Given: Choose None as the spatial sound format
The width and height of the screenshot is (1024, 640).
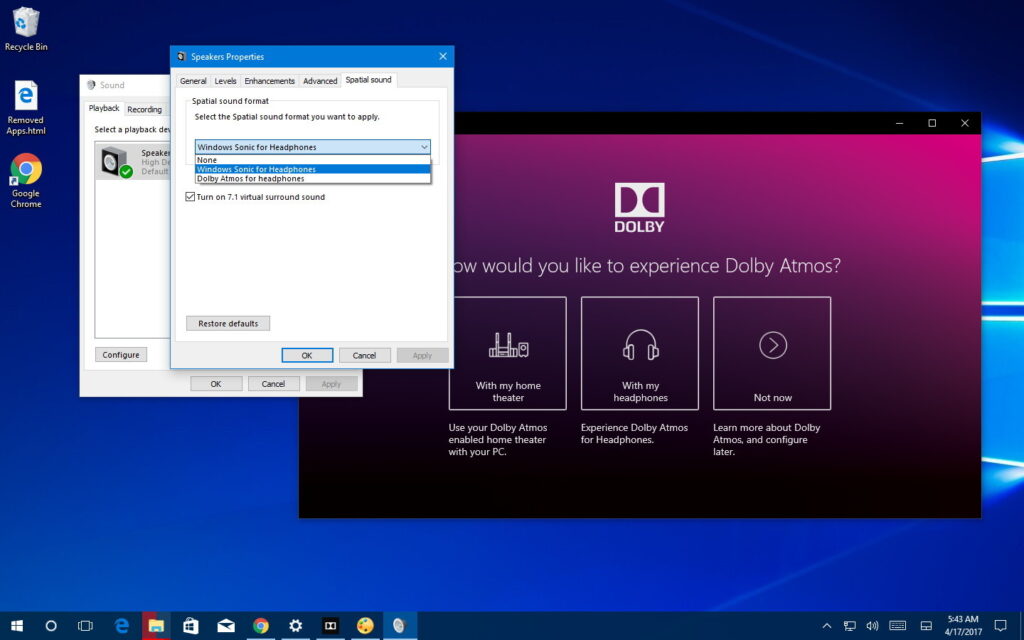Looking at the screenshot, I should 205,160.
